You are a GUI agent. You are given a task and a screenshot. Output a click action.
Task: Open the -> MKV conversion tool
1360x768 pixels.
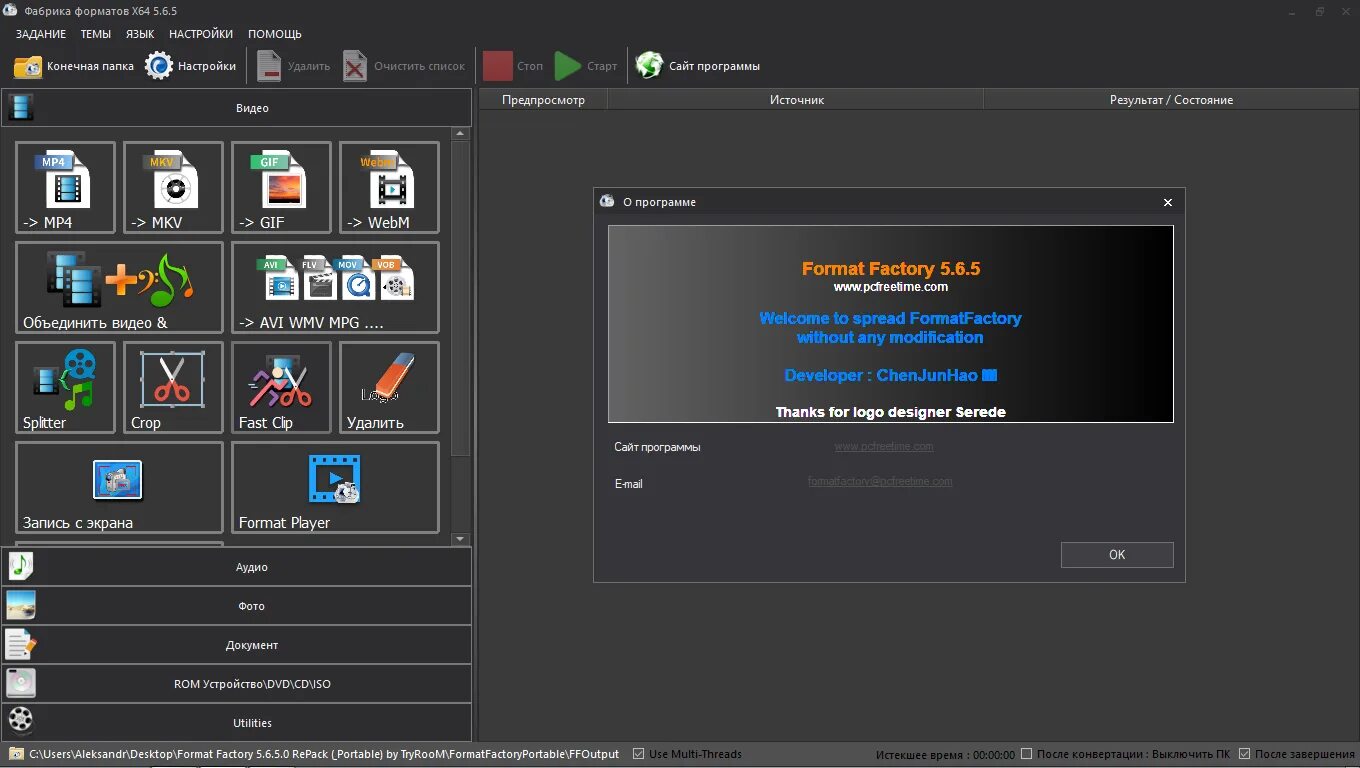coord(173,187)
